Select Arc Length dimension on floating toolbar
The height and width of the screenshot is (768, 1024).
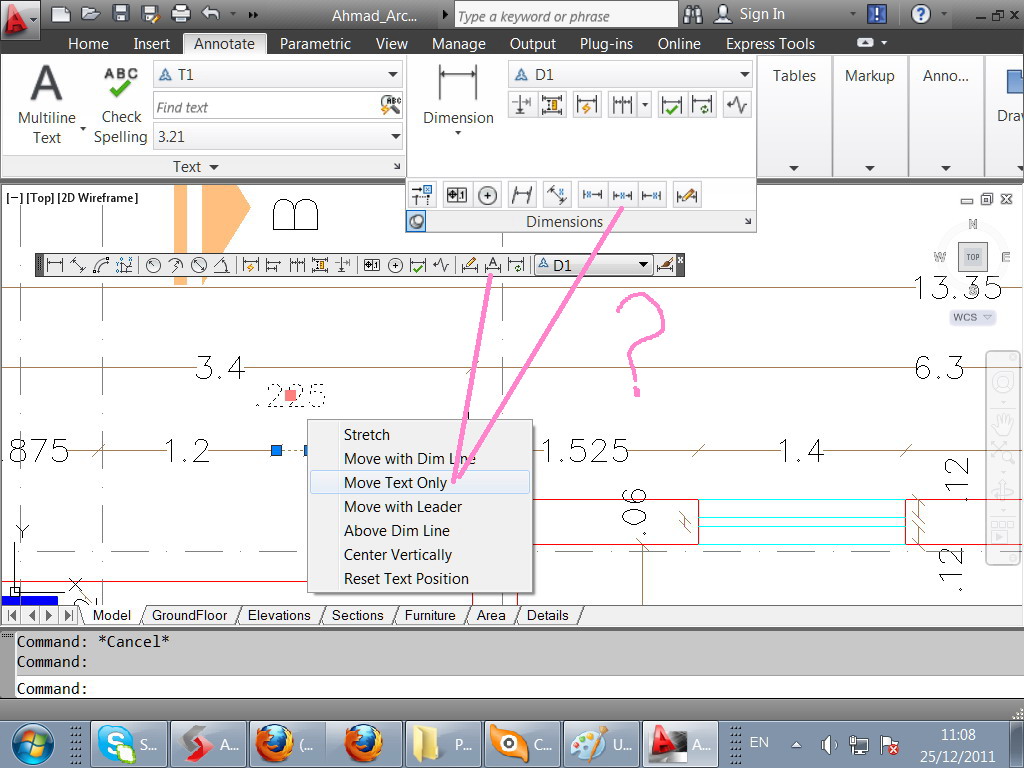pos(101,265)
